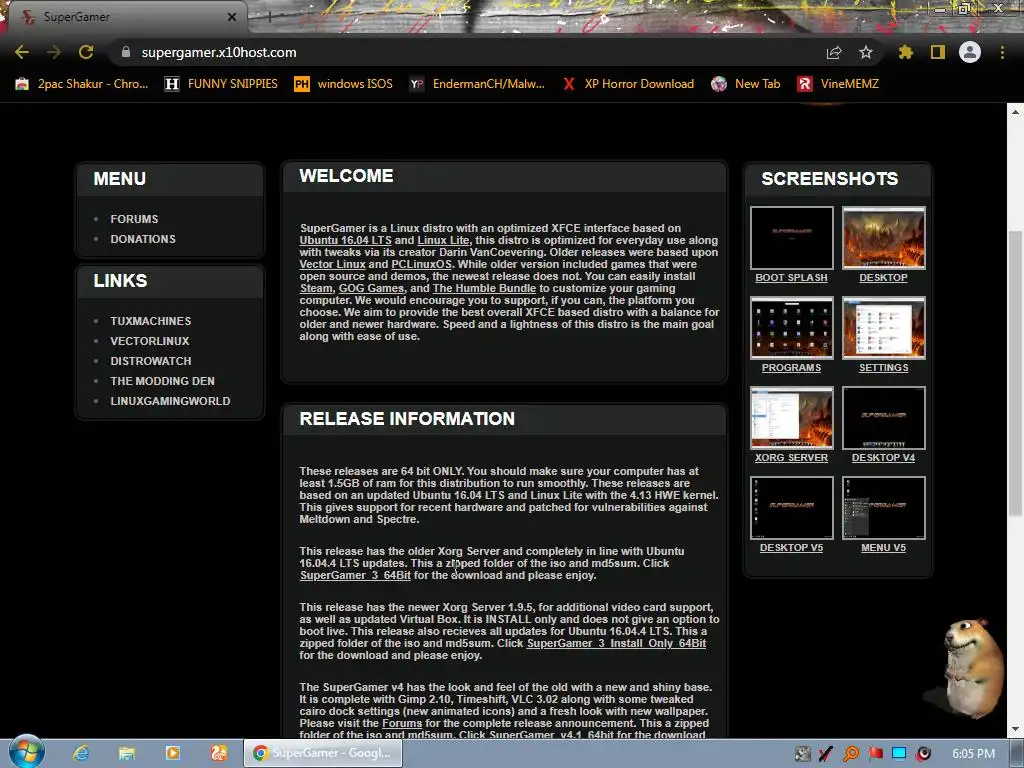Screen dimensions: 1024x768
Task: Close the SuperGamer tab
Action: [232, 17]
